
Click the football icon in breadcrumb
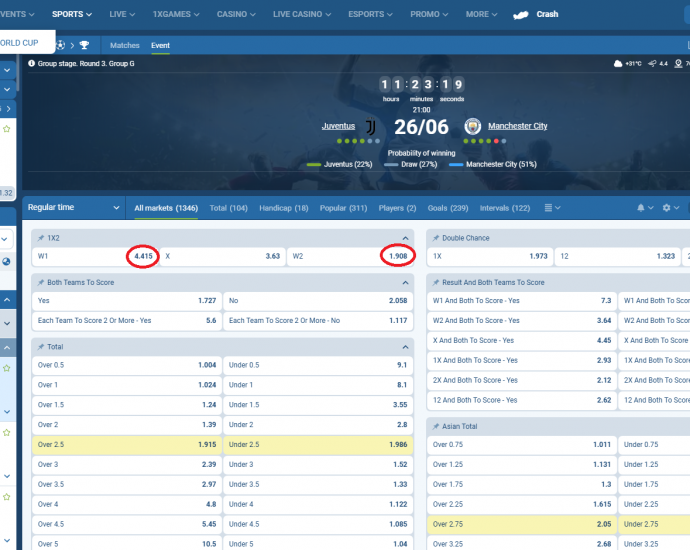(x=61, y=45)
